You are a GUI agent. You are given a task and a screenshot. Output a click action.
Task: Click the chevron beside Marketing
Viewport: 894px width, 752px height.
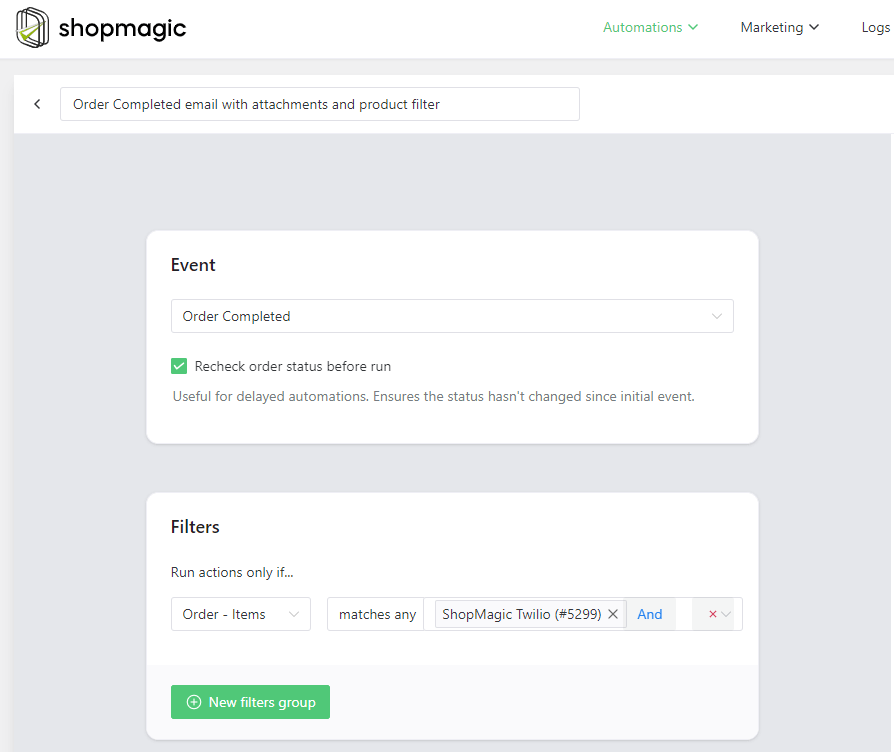814,27
